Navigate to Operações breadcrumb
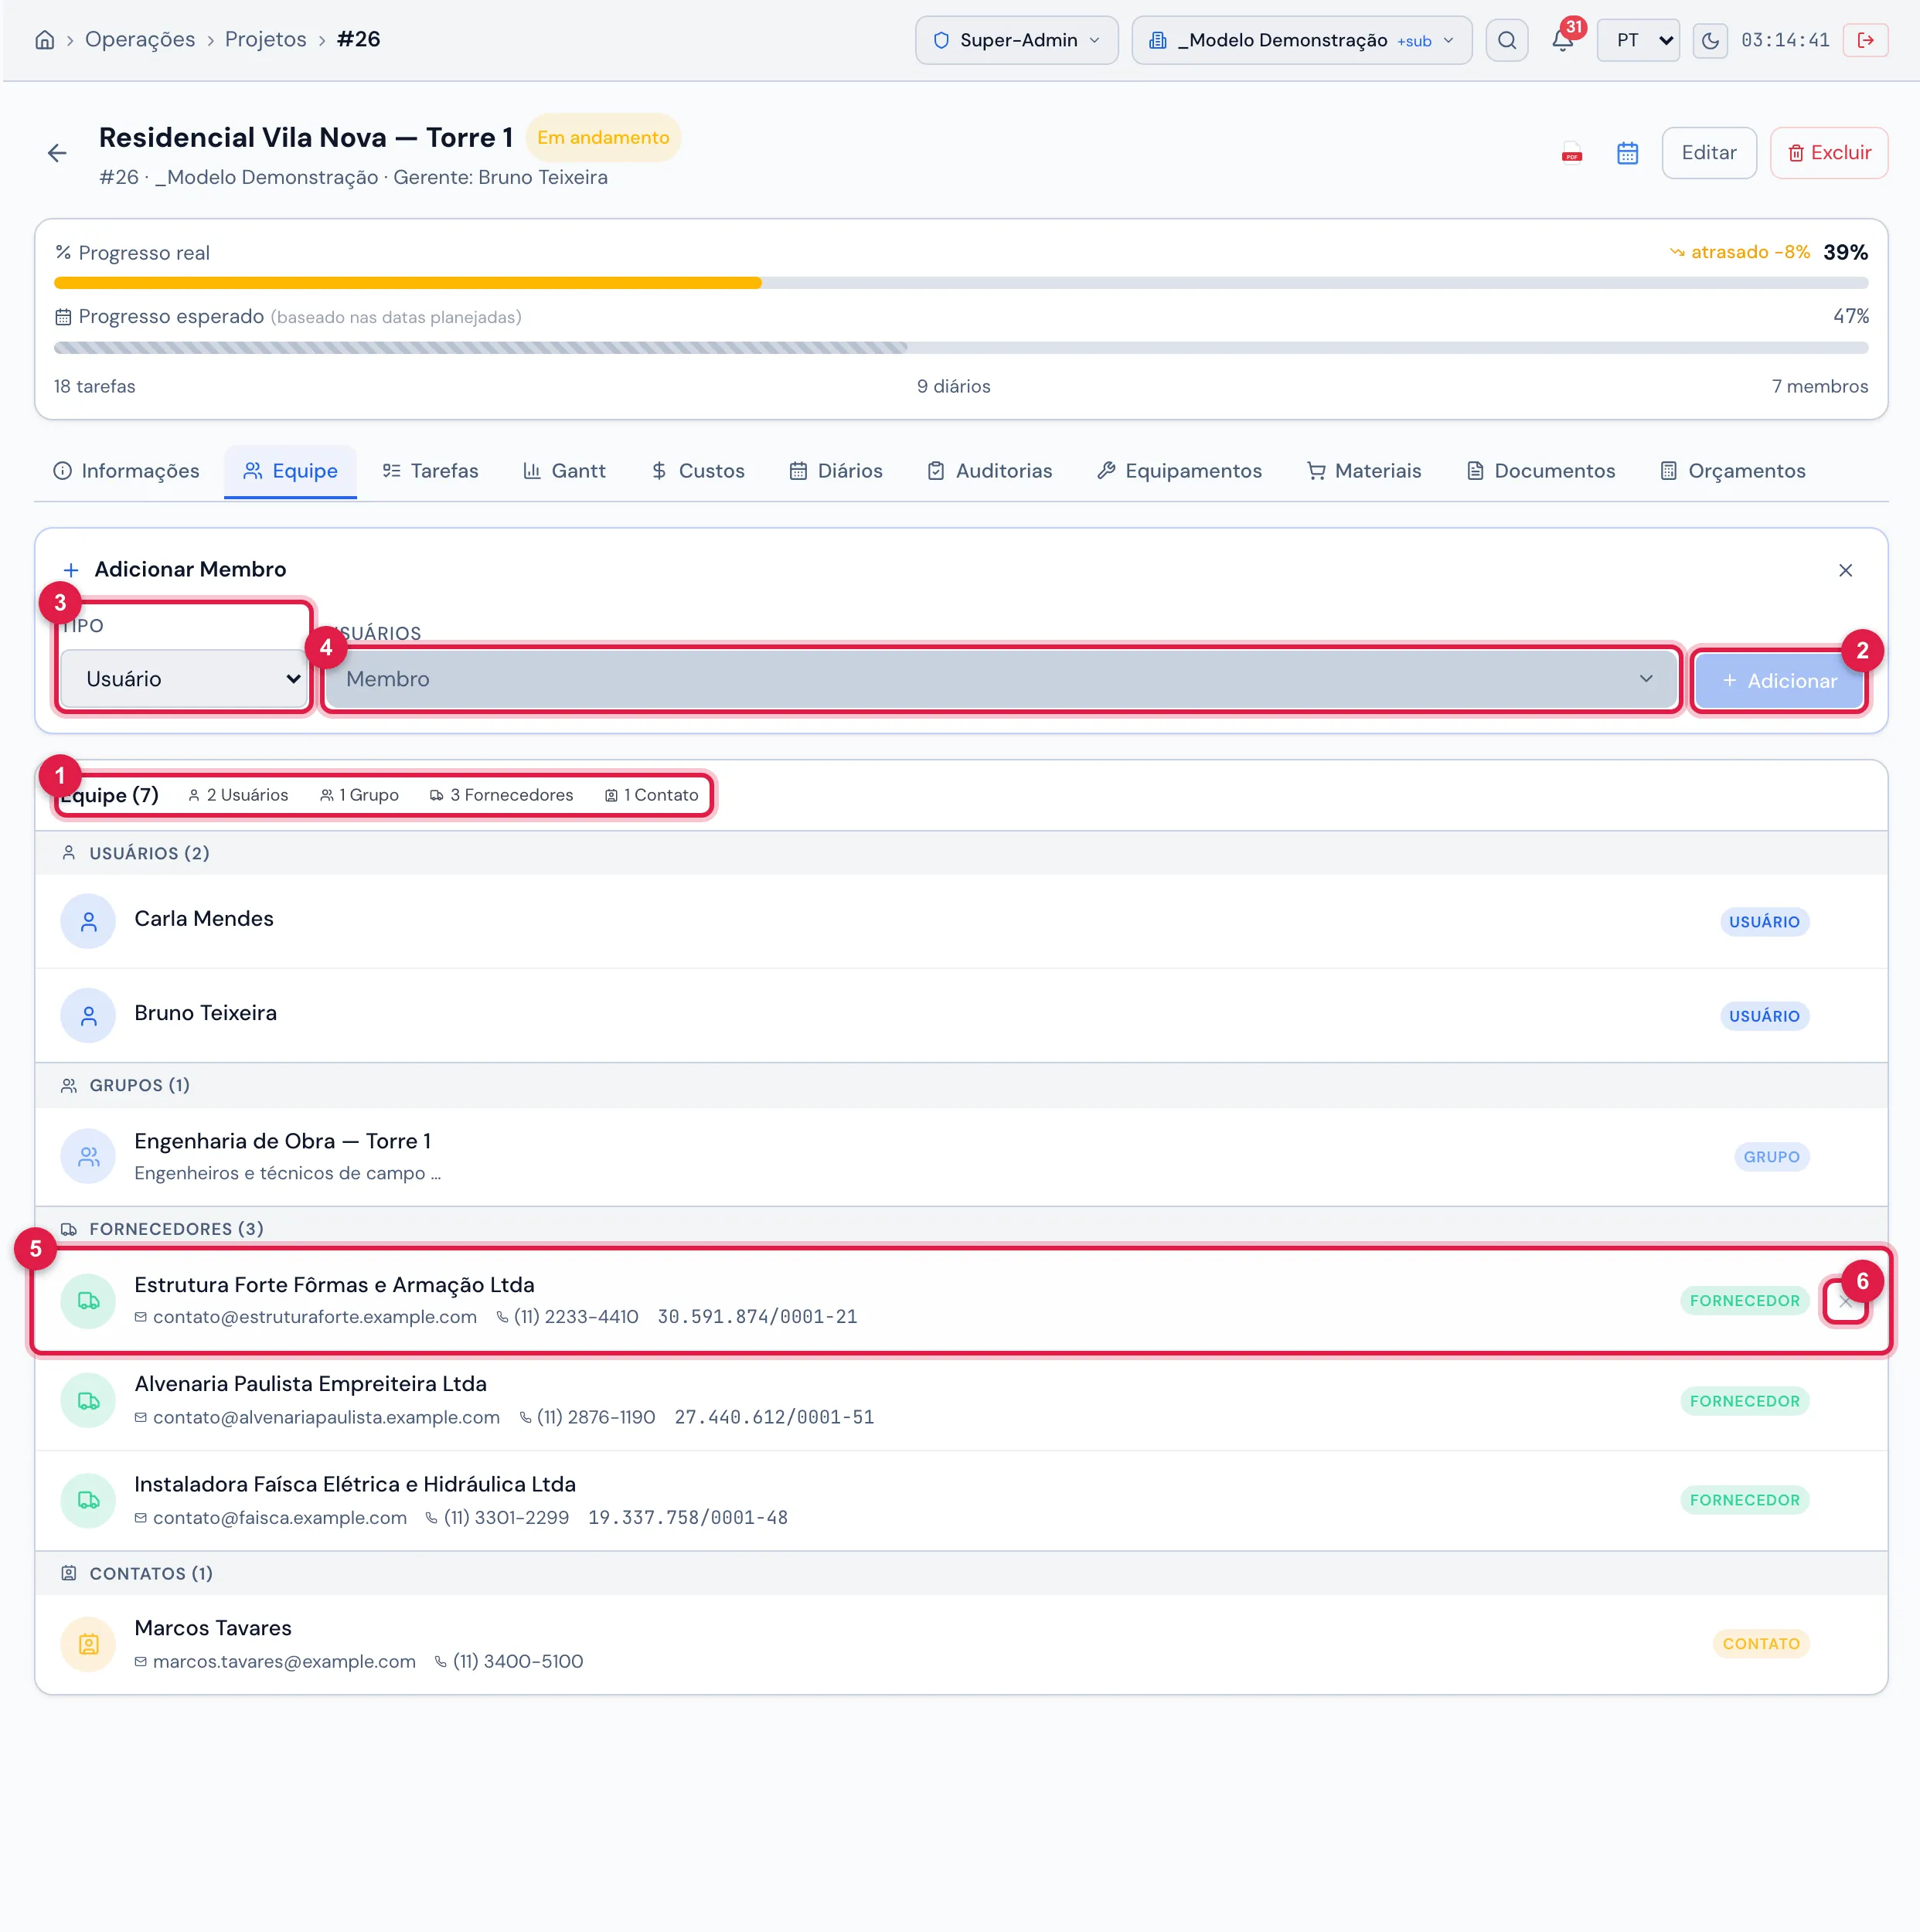The width and height of the screenshot is (1920, 1932). pyautogui.click(x=140, y=39)
